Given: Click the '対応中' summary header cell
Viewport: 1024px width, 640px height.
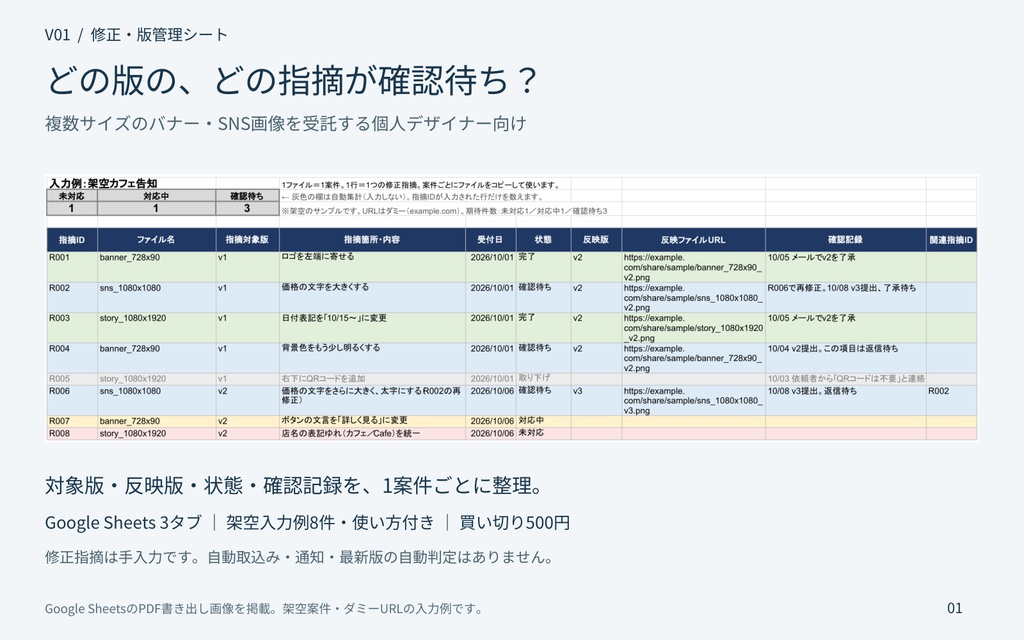Looking at the screenshot, I should pyautogui.click(x=156, y=196).
